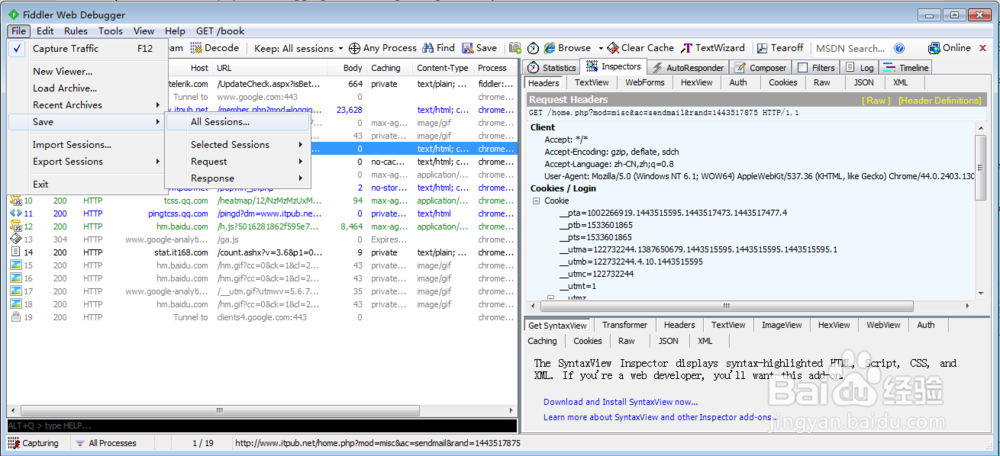1000x456 pixels.
Task: Click the [Header Definitions] link
Action: click(939, 101)
